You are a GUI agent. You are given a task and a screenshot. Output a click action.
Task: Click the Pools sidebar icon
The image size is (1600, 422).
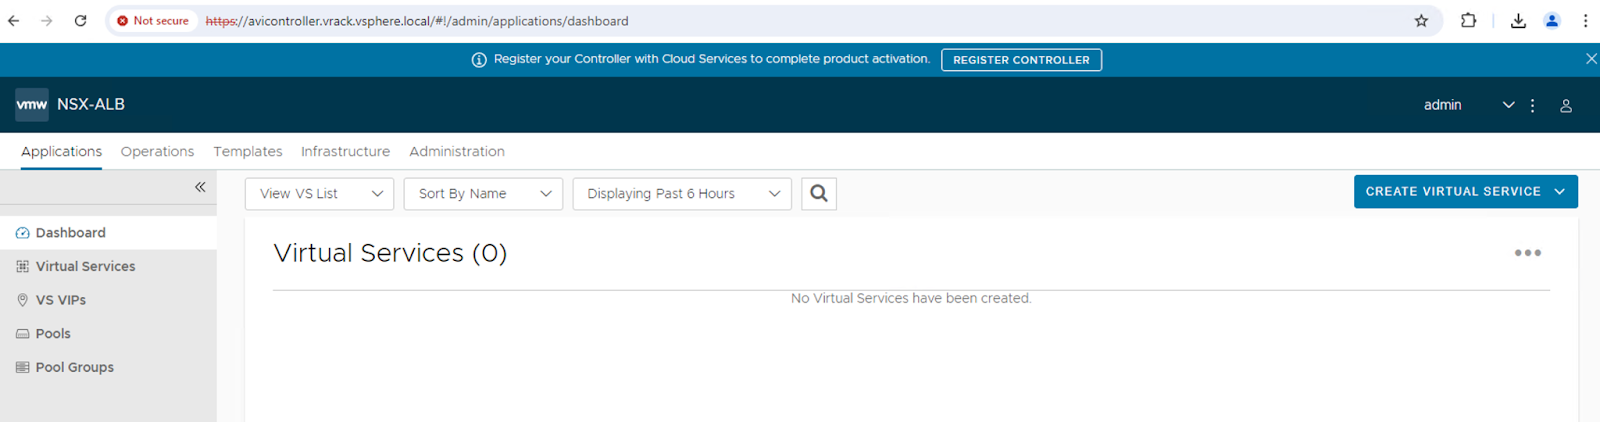point(22,334)
